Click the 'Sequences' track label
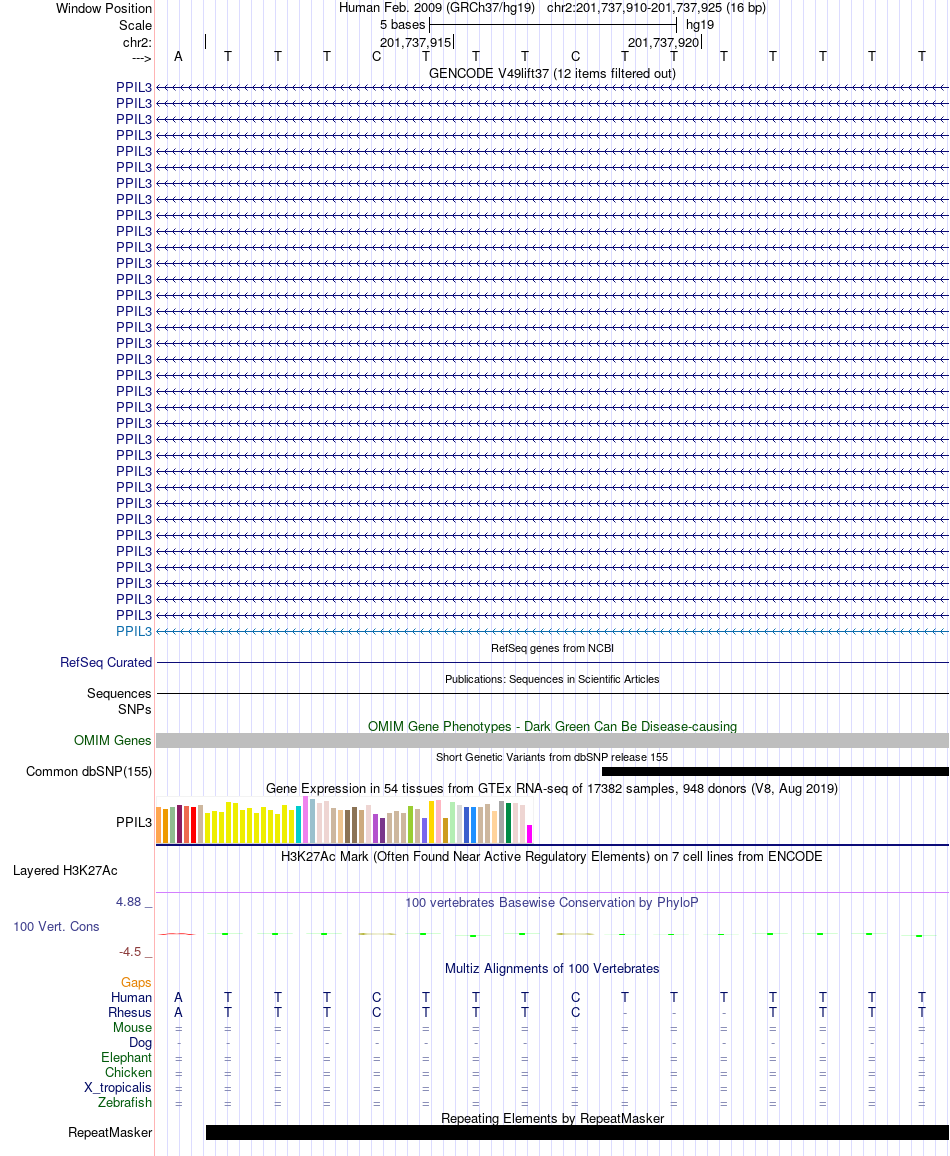Screen dimensions: 950x1156 [119, 694]
